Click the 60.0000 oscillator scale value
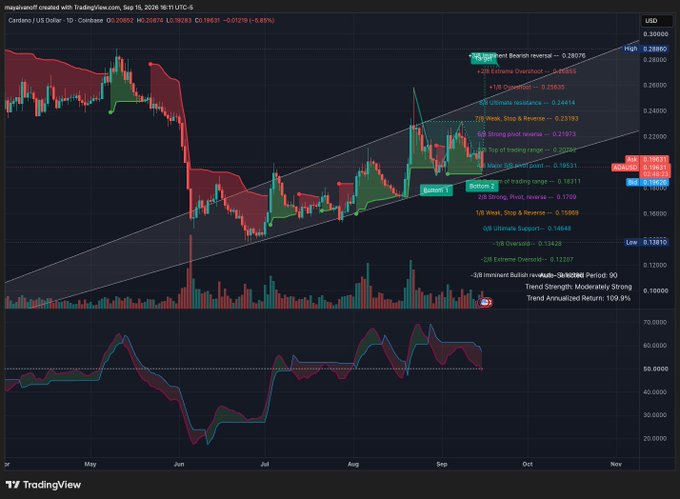The height and width of the screenshot is (499, 680). coord(655,346)
